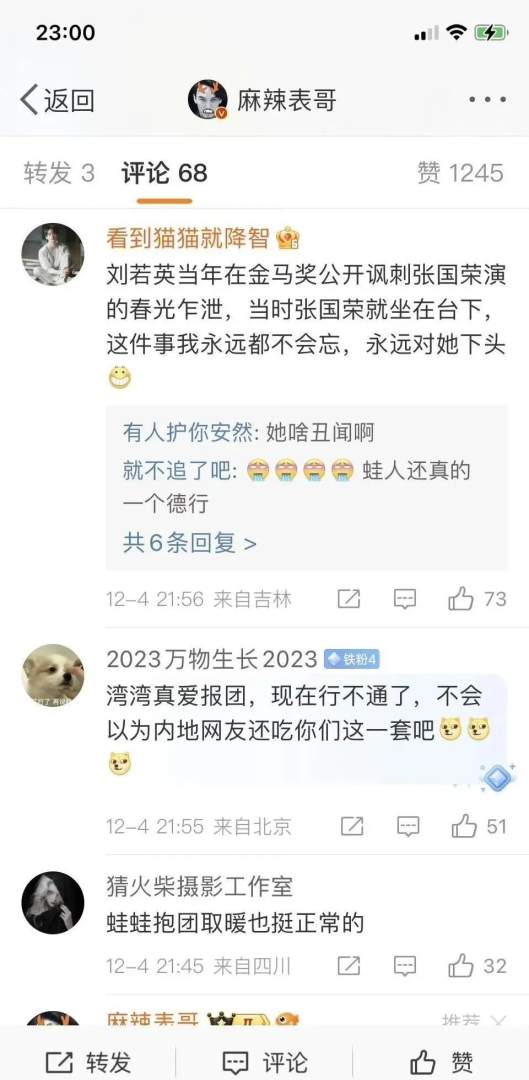Tap 转发 button in bottom bar
Image resolution: width=529 pixels, height=1080 pixels.
(x=88, y=1061)
